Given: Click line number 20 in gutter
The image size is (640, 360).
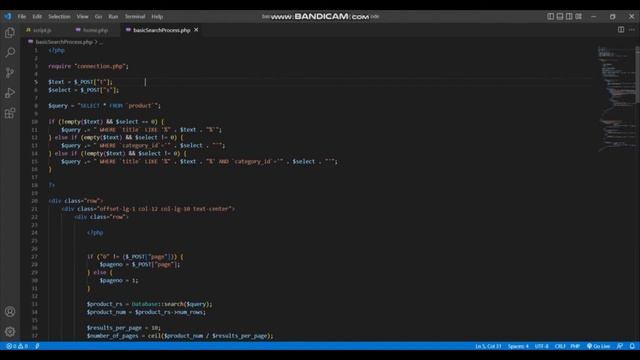Looking at the screenshot, I should tap(35, 201).
